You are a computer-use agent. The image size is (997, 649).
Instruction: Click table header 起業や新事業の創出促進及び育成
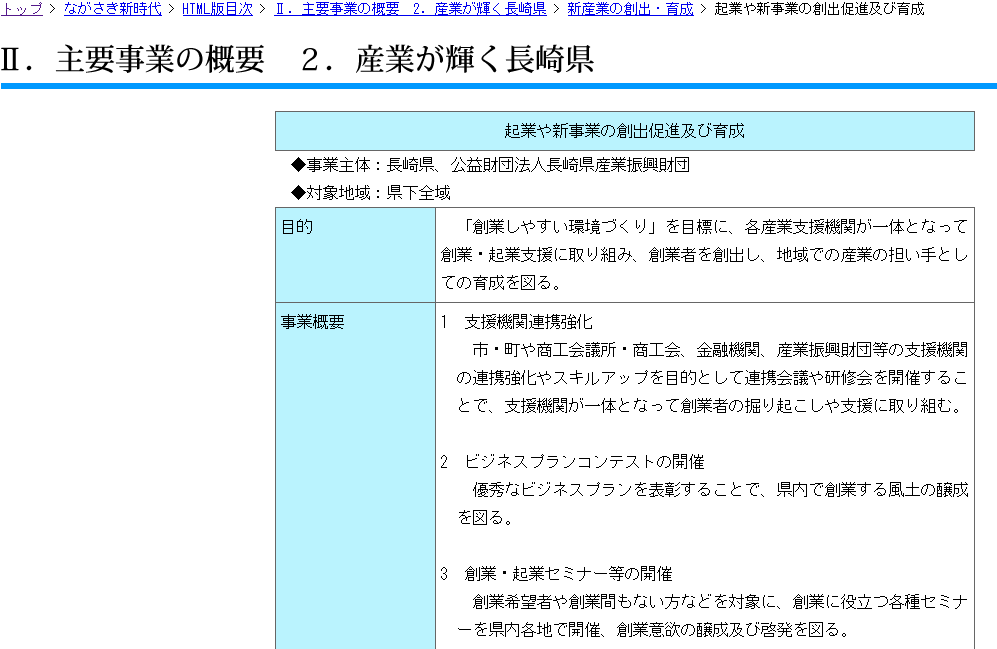(x=624, y=131)
